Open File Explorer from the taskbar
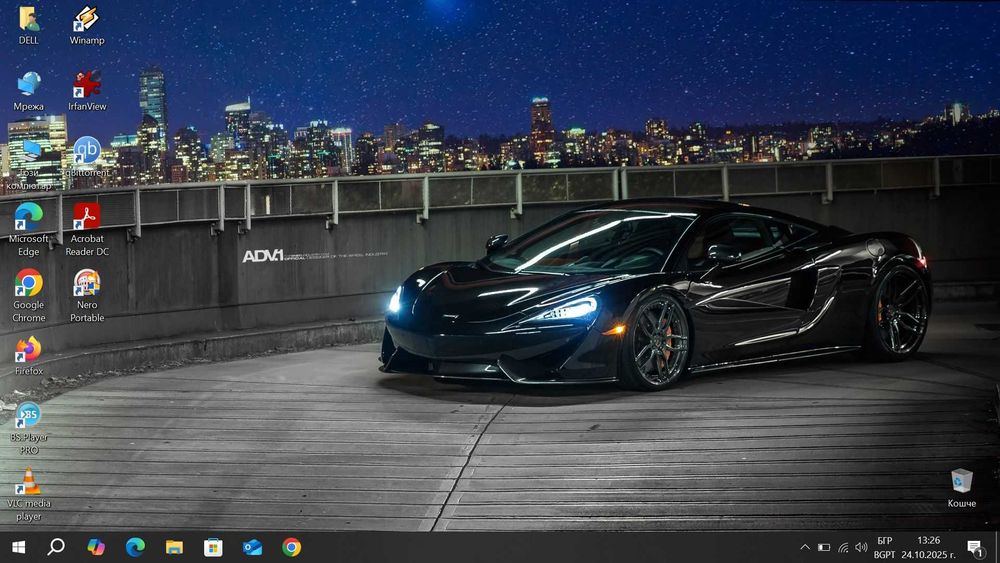This screenshot has width=1000, height=563. [174, 547]
